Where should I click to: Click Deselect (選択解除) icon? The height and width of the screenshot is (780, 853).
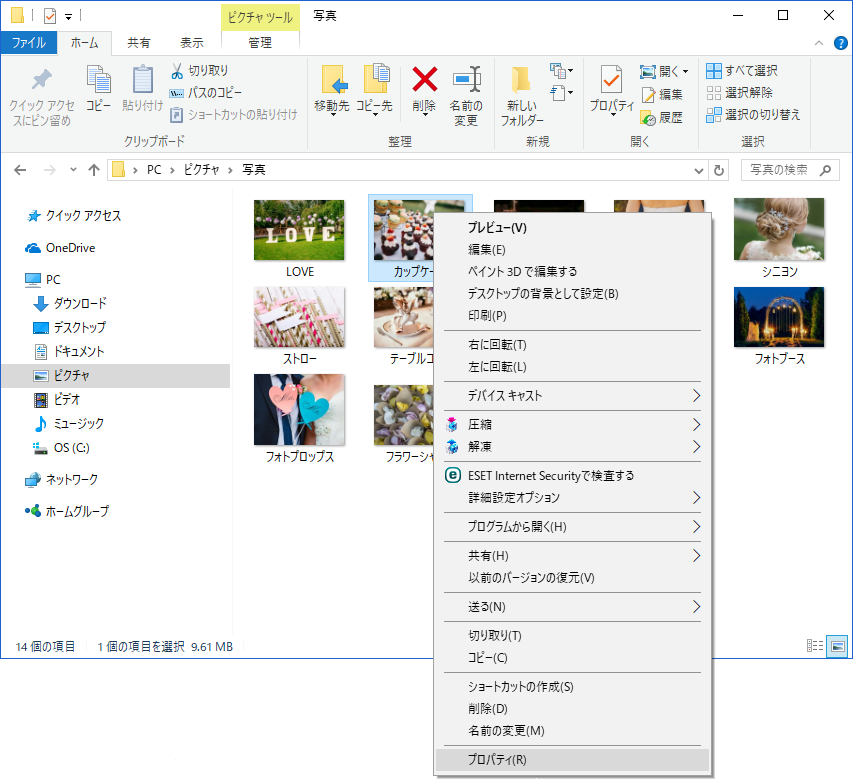pyautogui.click(x=714, y=93)
